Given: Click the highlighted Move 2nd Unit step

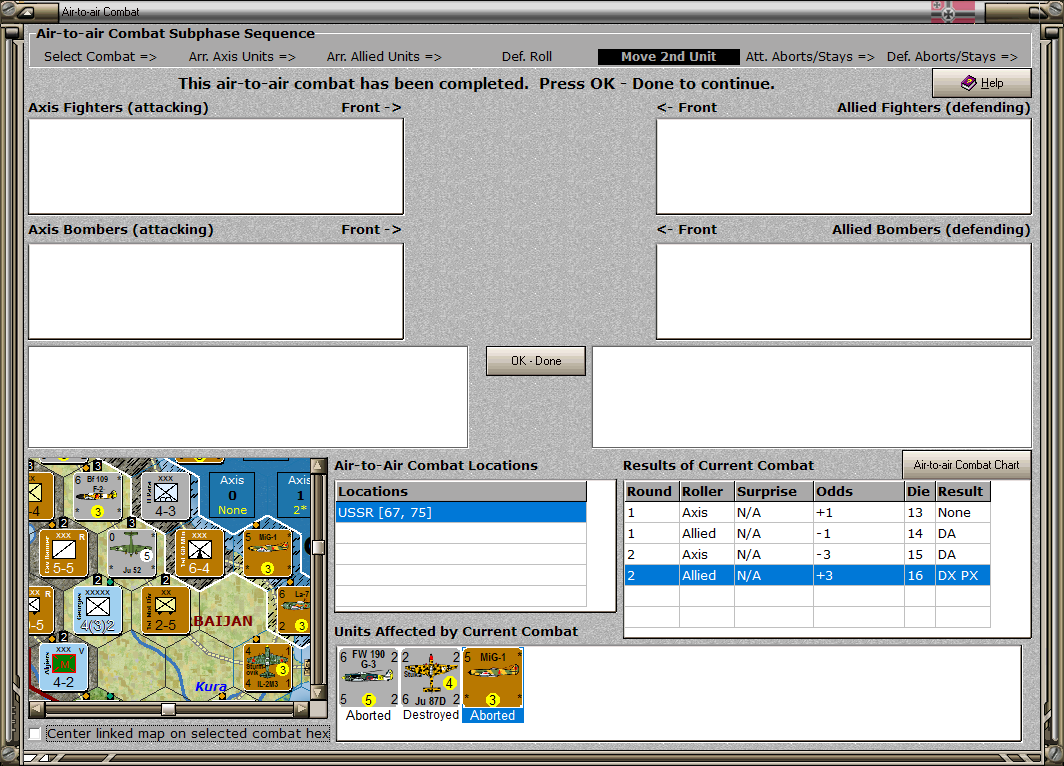Looking at the screenshot, I should coord(668,57).
